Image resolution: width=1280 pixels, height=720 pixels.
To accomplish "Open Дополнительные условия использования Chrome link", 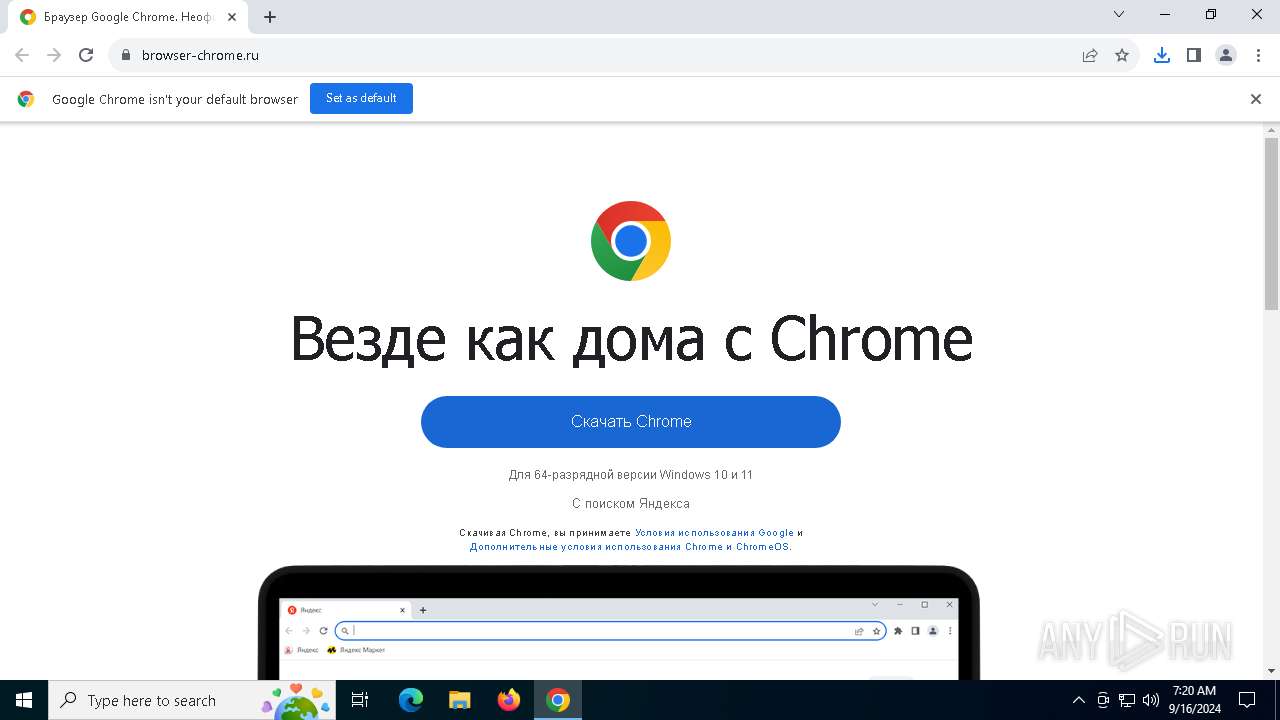I will coord(630,547).
